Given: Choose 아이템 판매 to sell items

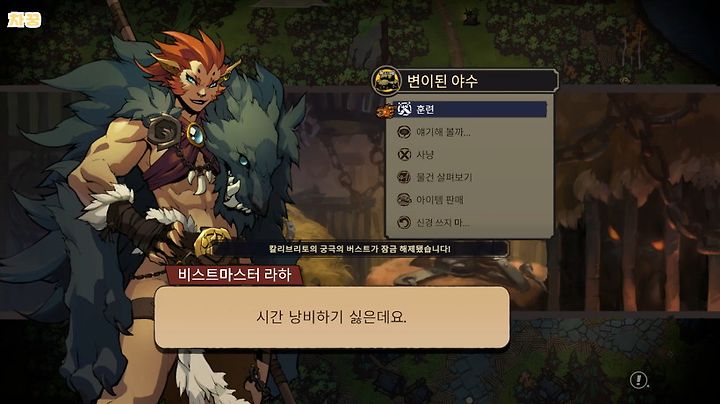Looking at the screenshot, I should 470,200.
